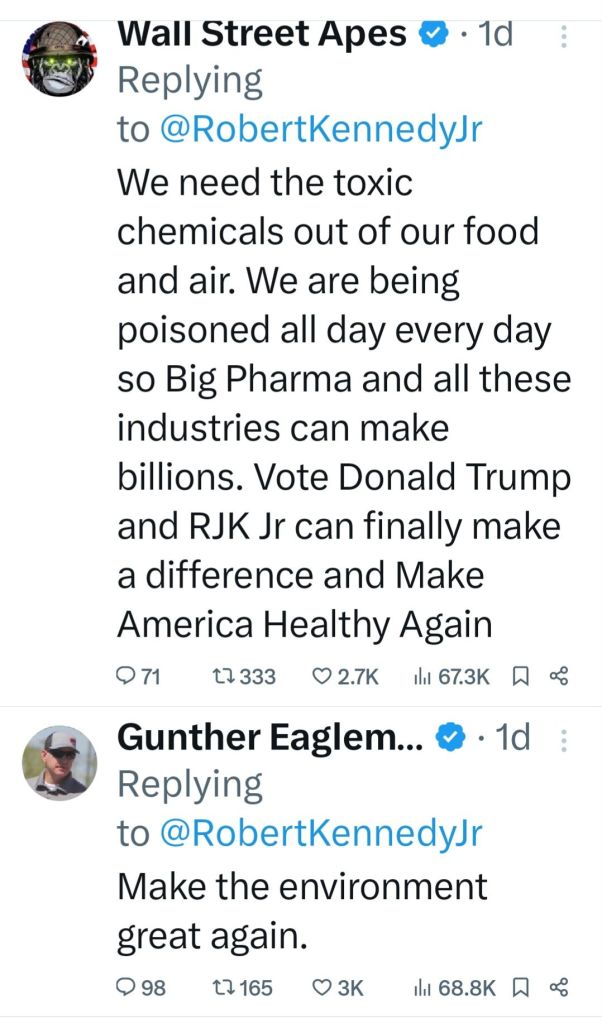
Task: Bookmark Gunther Eagleman's tweet
Action: [520, 987]
